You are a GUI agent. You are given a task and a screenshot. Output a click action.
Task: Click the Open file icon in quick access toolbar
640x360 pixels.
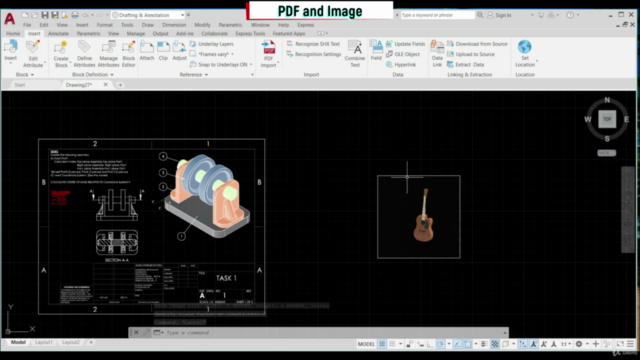click(x=35, y=15)
